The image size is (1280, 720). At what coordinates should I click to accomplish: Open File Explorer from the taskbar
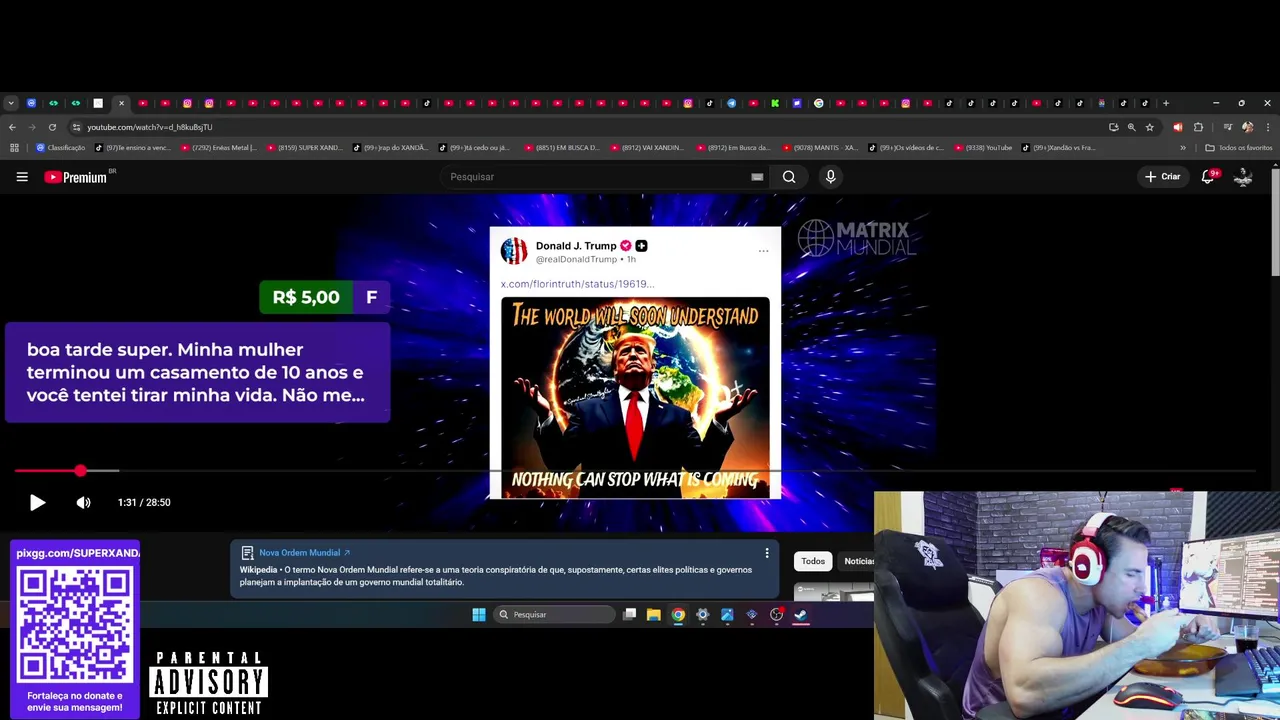pyautogui.click(x=654, y=615)
